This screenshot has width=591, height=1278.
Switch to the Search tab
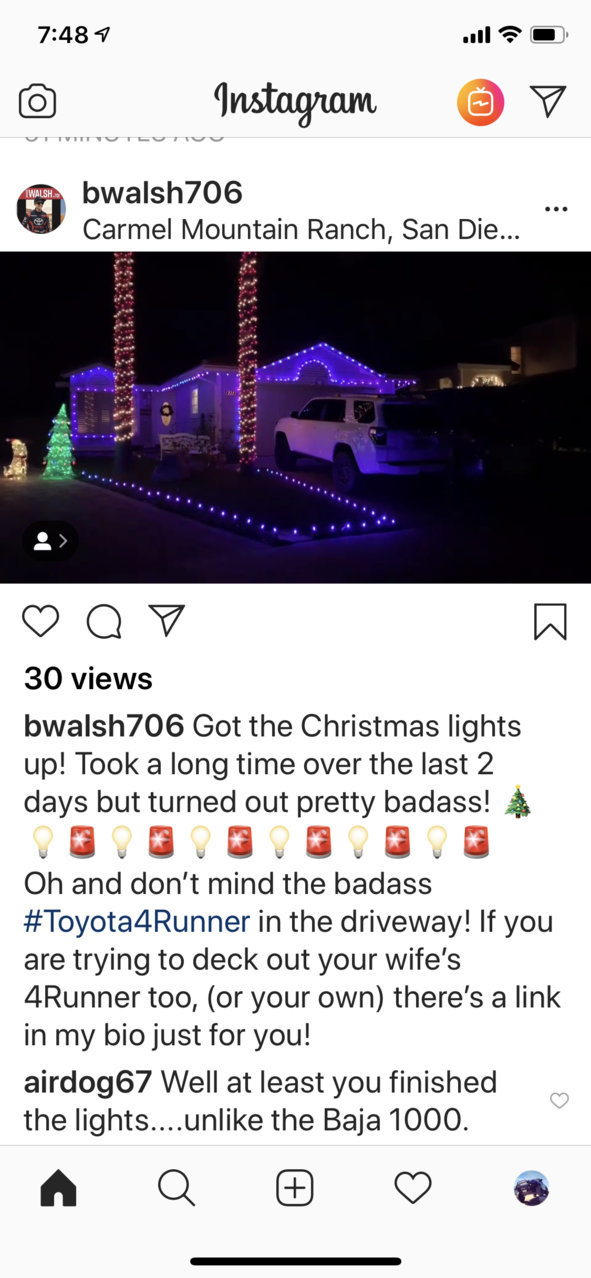click(x=176, y=1188)
